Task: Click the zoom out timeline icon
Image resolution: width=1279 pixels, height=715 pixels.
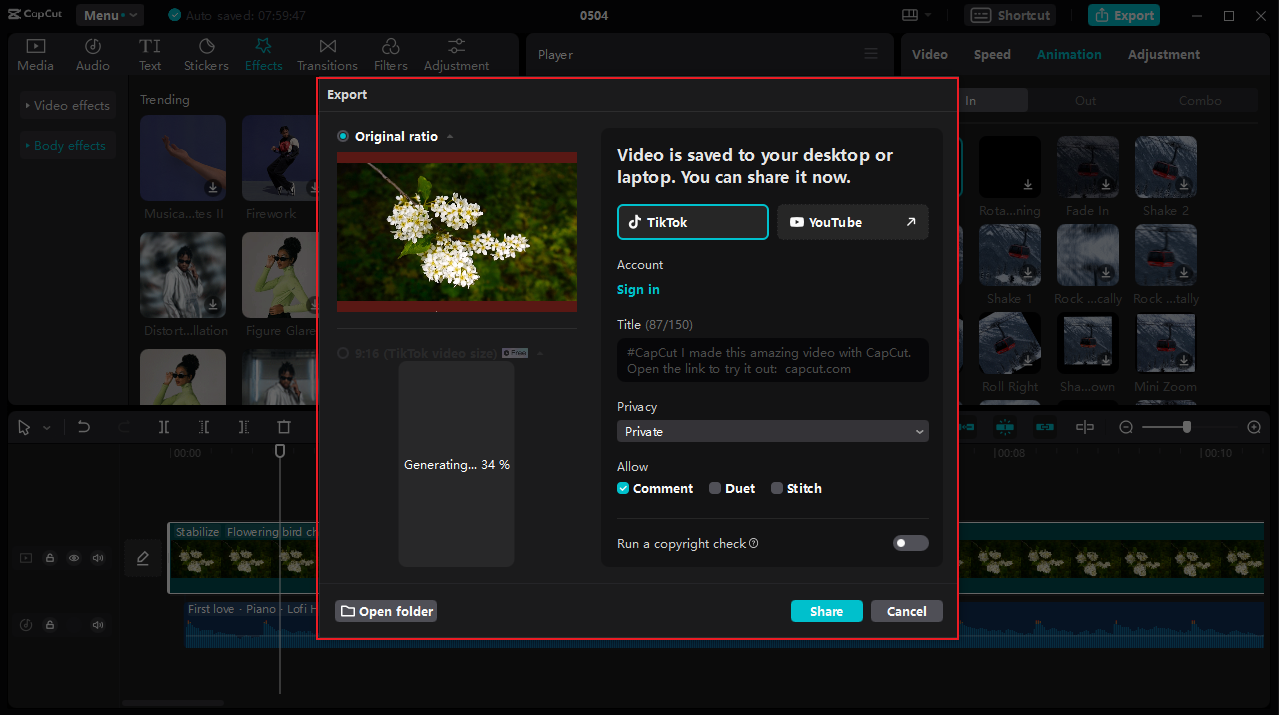Action: point(1126,427)
